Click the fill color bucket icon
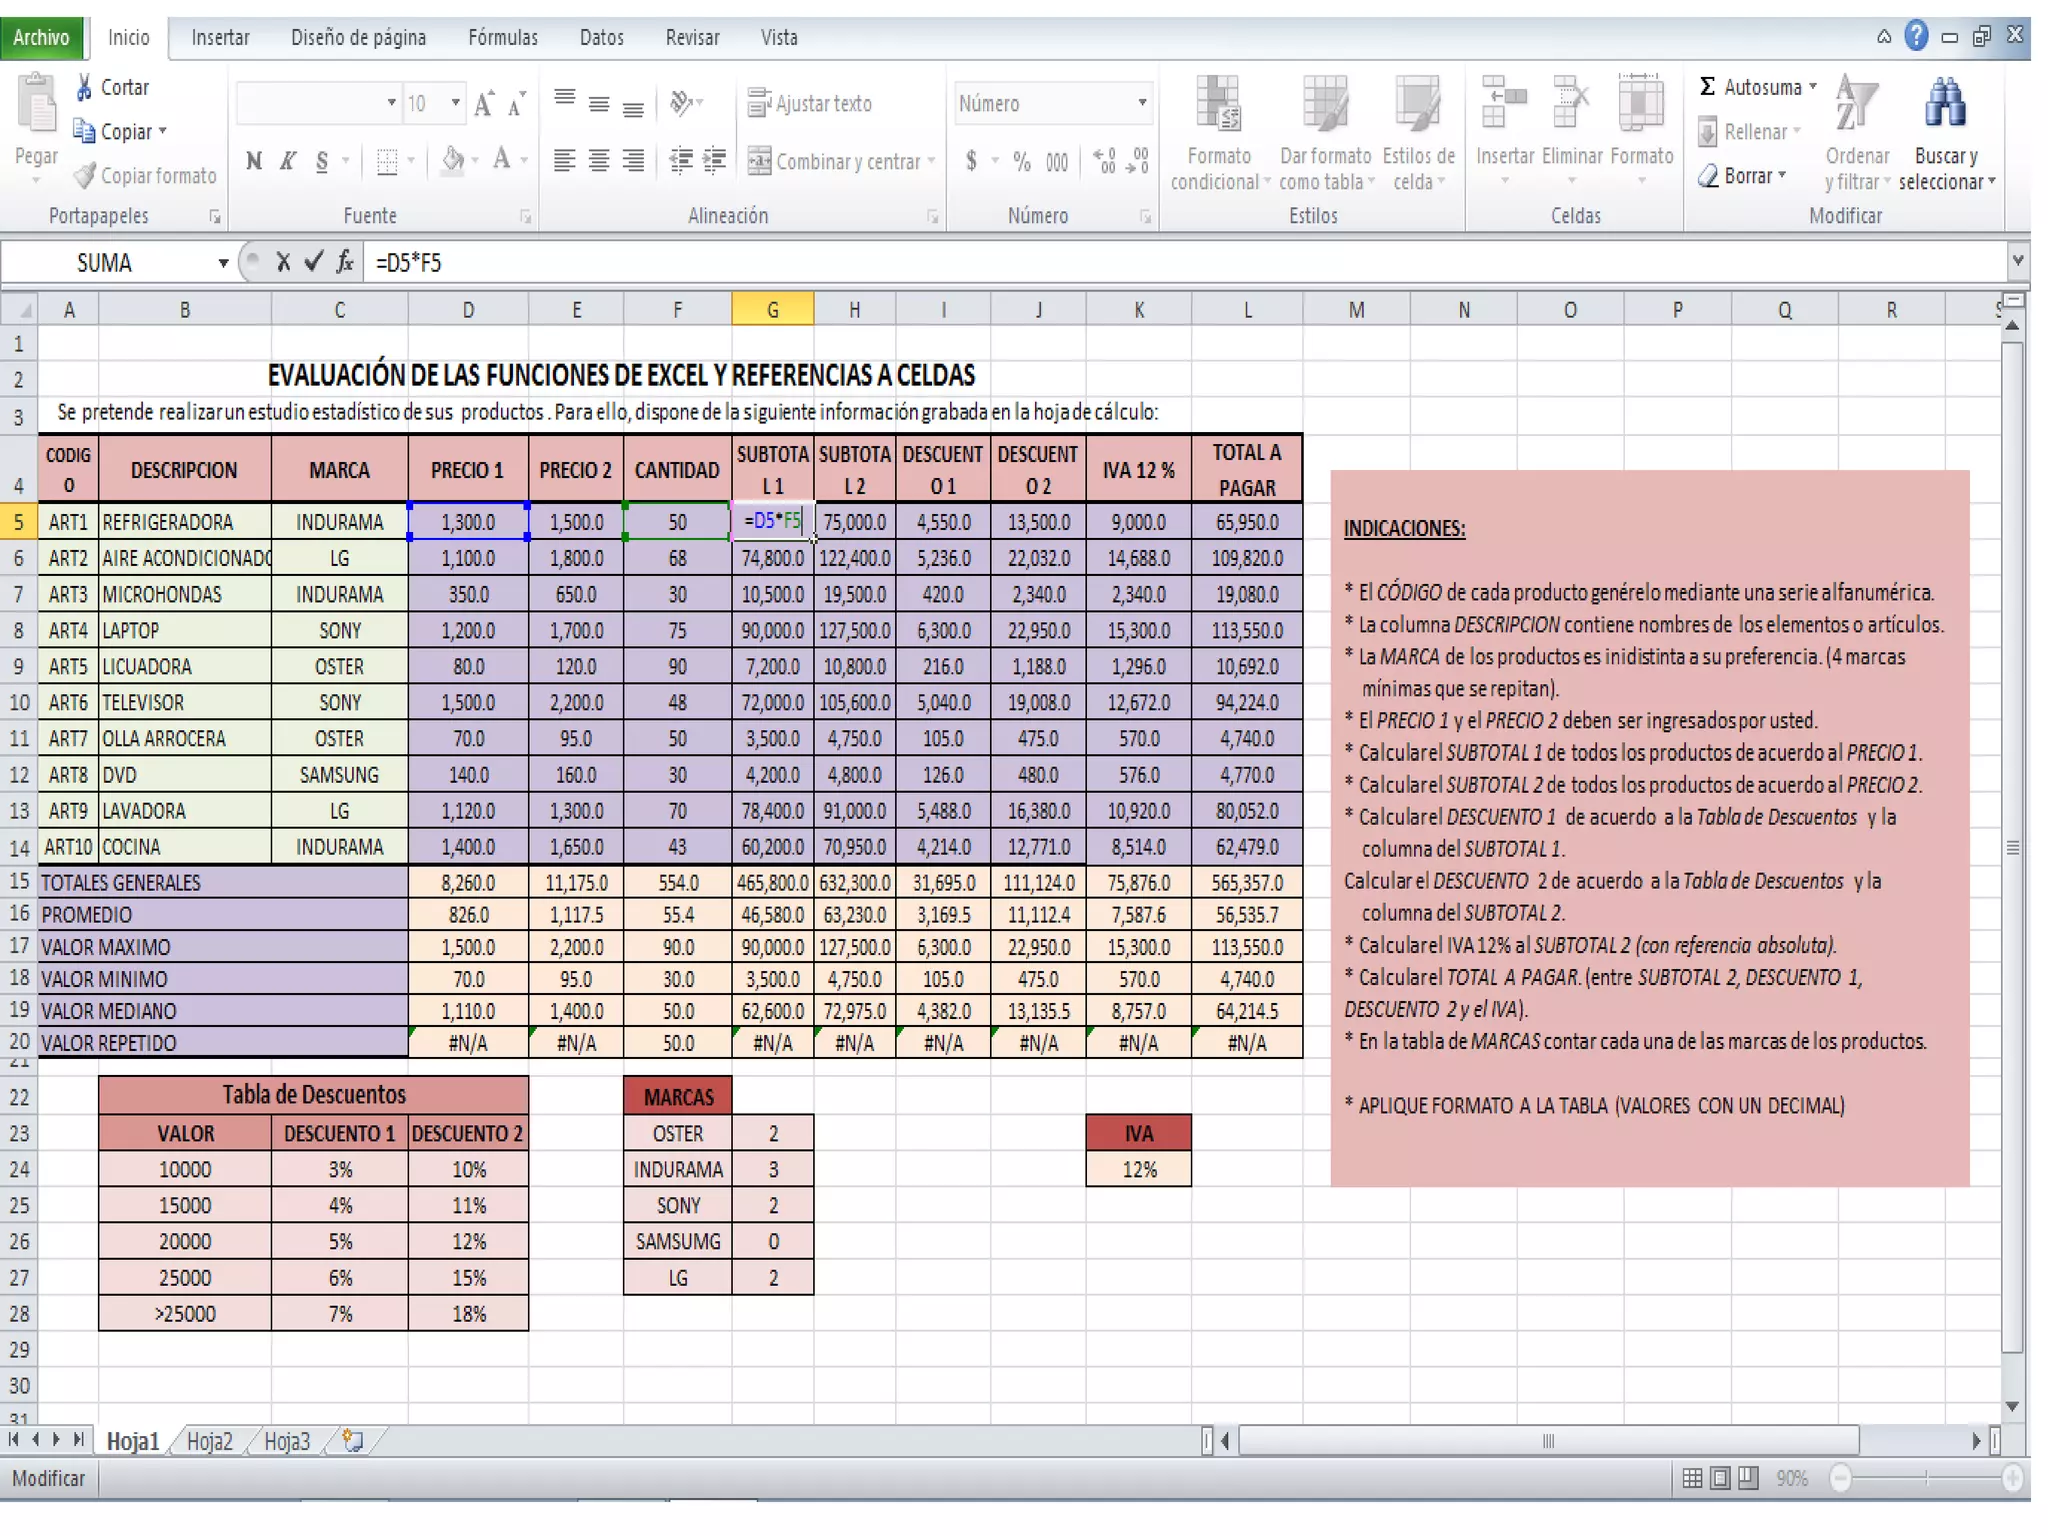The width and height of the screenshot is (2048, 1536). 453,160
